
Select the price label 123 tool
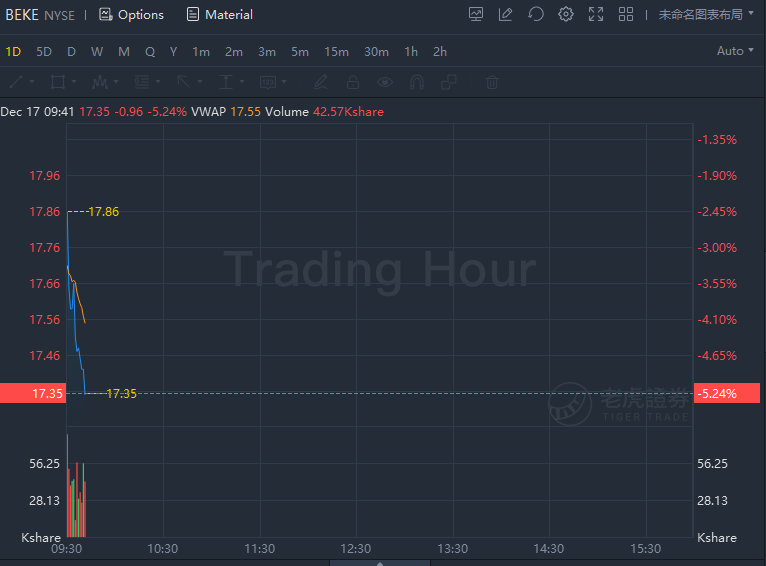[x=268, y=82]
